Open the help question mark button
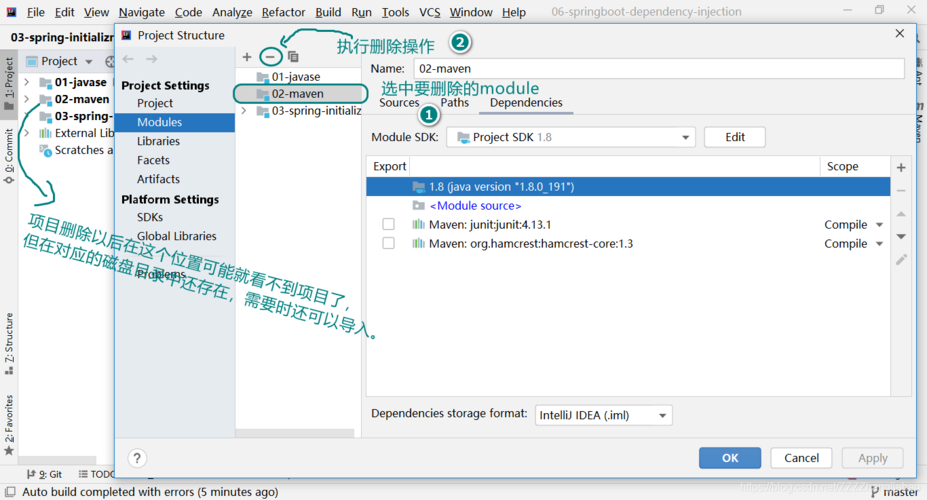Viewport: 927px width, 500px height. [137, 458]
